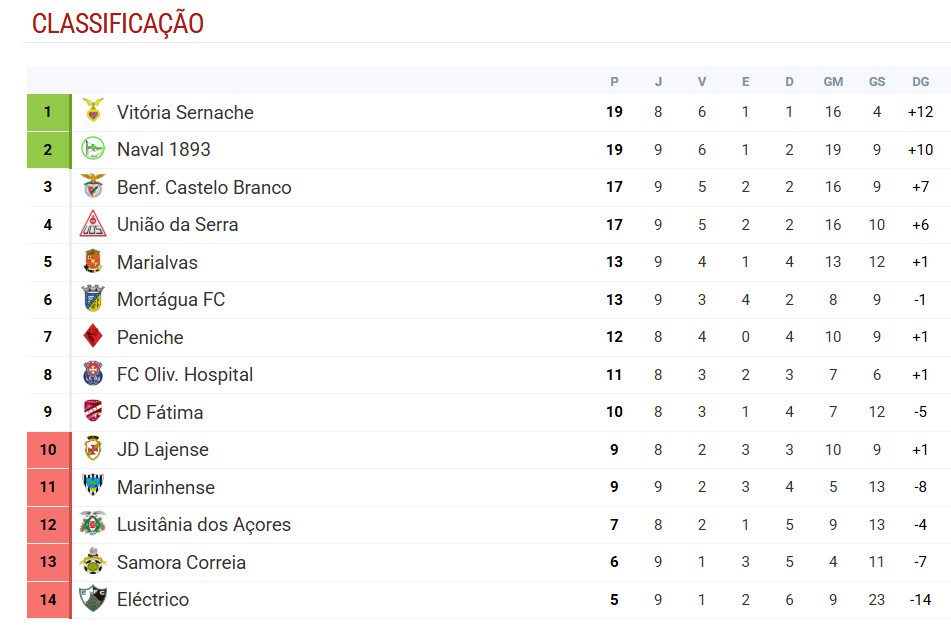Click the GM goals scored column header
951x627 pixels.
[x=833, y=82]
